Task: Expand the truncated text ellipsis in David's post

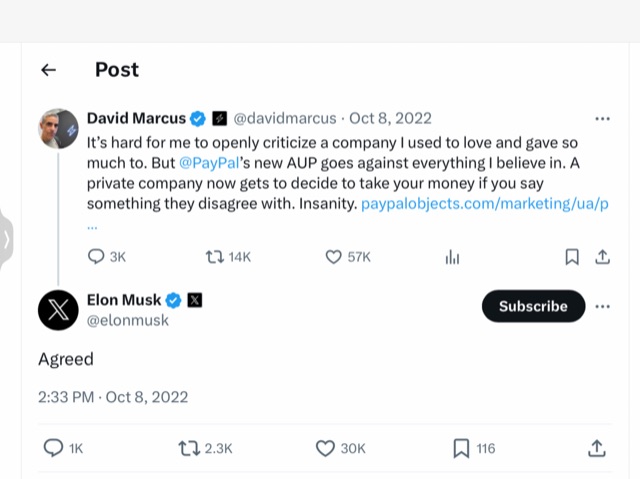Action: [x=92, y=225]
